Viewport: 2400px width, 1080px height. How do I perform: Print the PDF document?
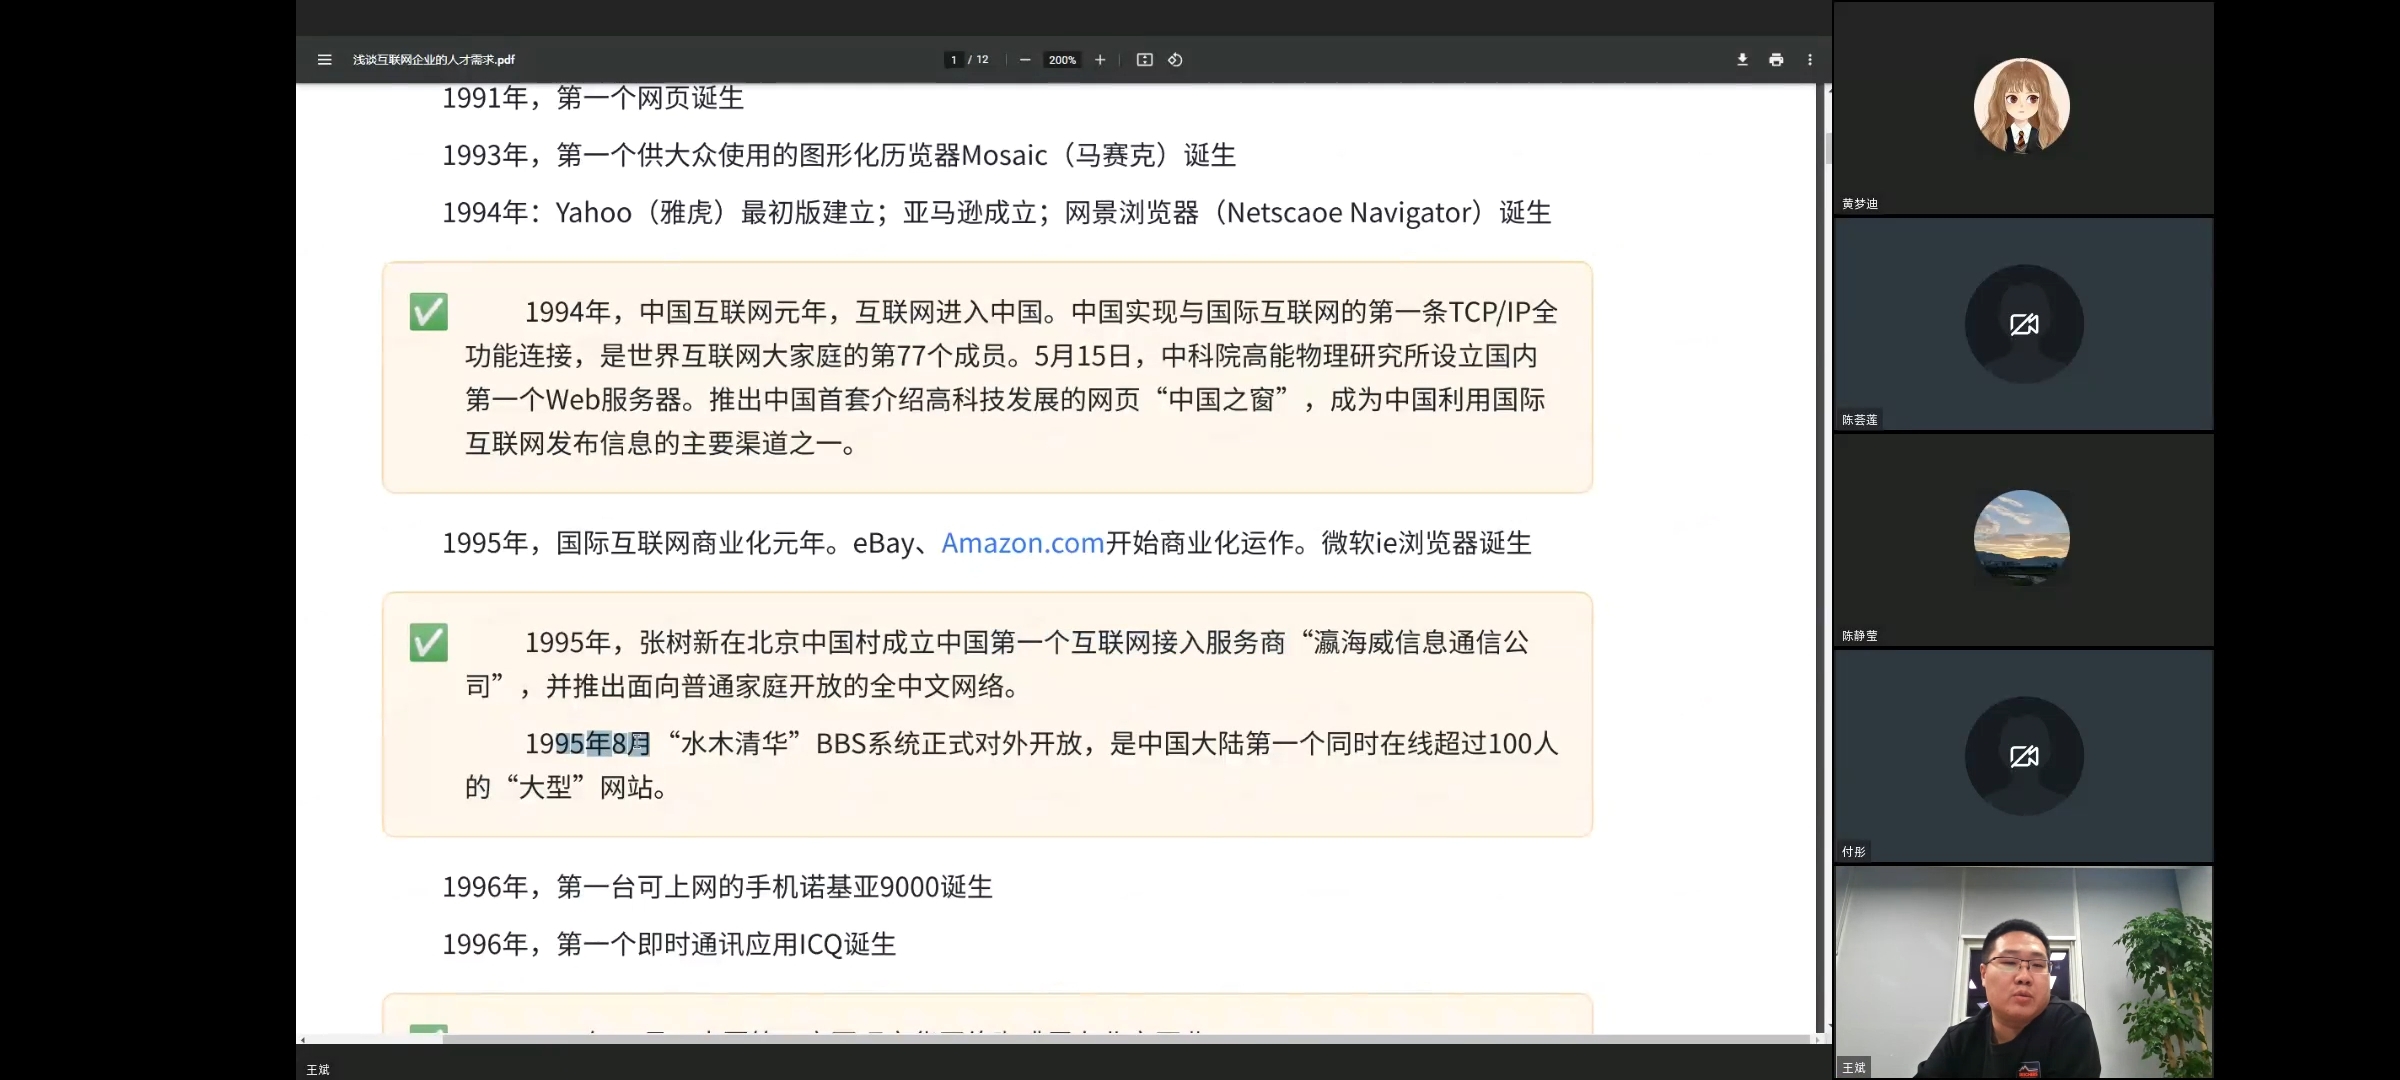tap(1776, 60)
